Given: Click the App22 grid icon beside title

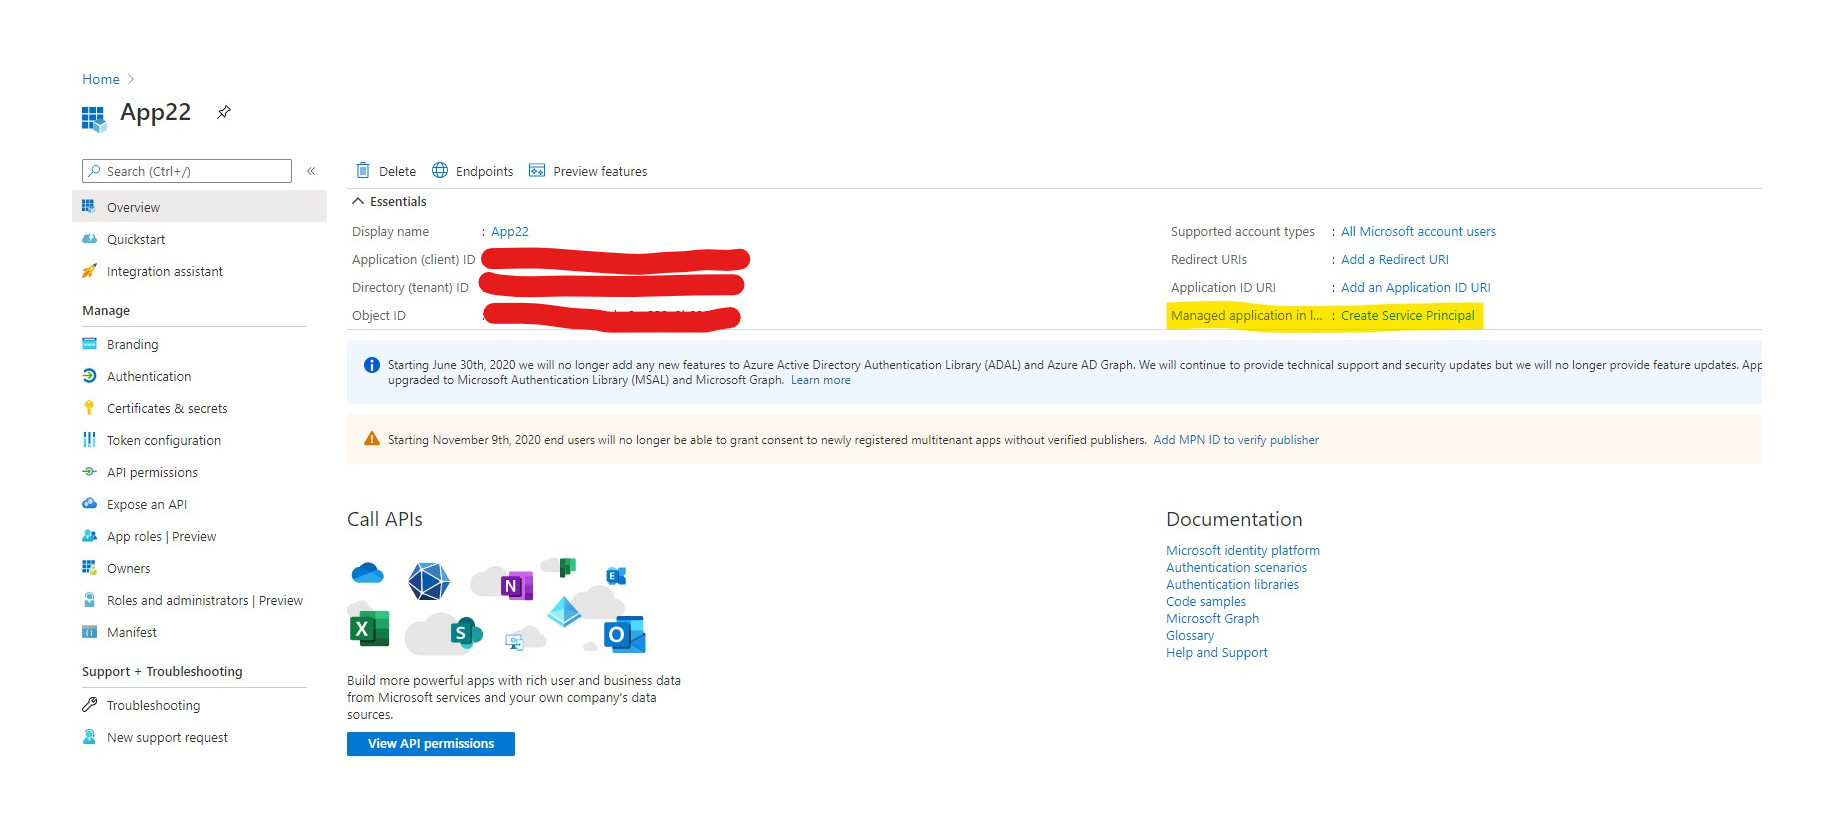Looking at the screenshot, I should point(93,119).
